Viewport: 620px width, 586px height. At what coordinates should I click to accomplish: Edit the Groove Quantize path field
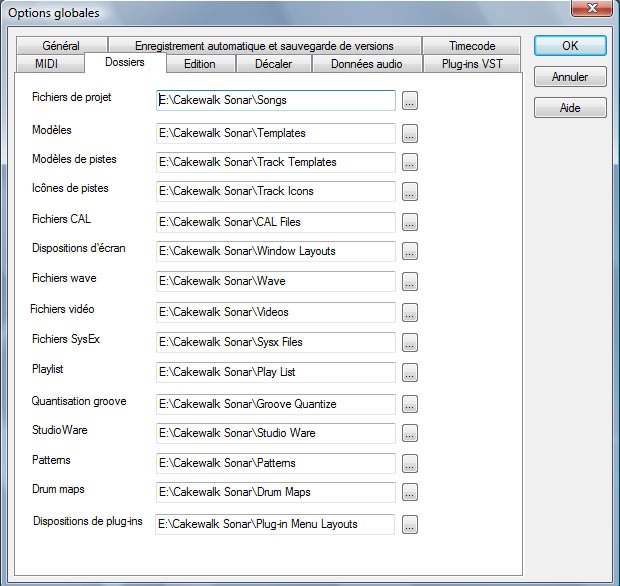pos(276,404)
